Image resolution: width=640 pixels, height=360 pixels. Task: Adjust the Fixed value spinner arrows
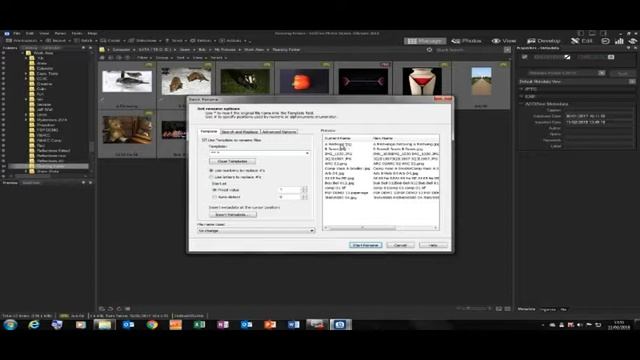(304, 190)
